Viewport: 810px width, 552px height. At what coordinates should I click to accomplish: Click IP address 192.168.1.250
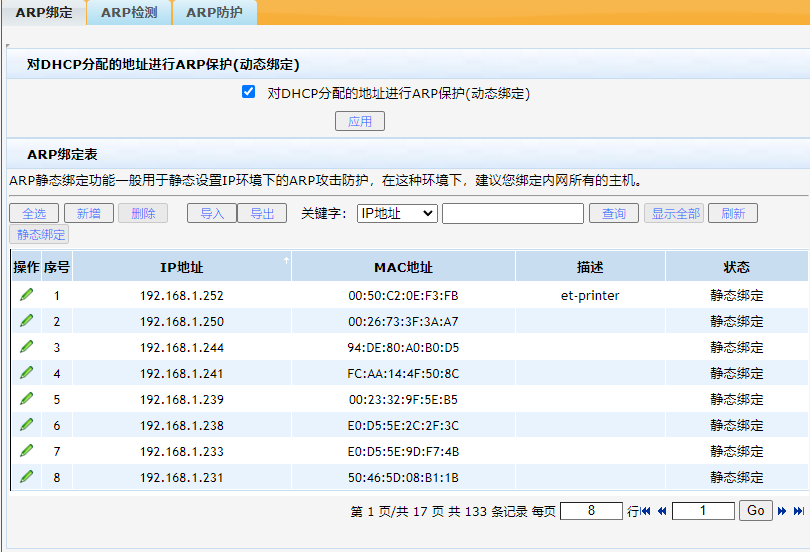182,321
